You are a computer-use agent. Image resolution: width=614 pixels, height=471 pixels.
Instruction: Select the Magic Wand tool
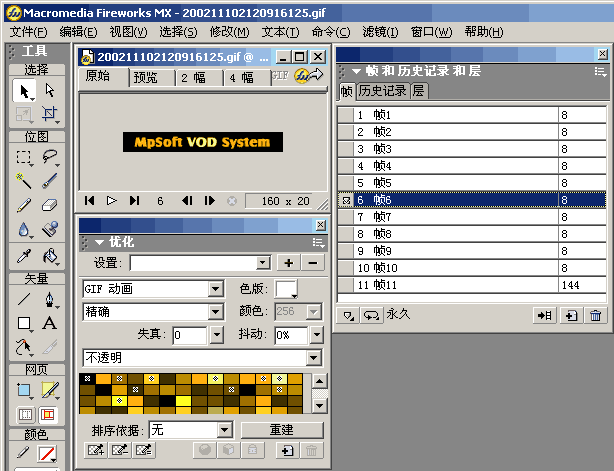24,181
